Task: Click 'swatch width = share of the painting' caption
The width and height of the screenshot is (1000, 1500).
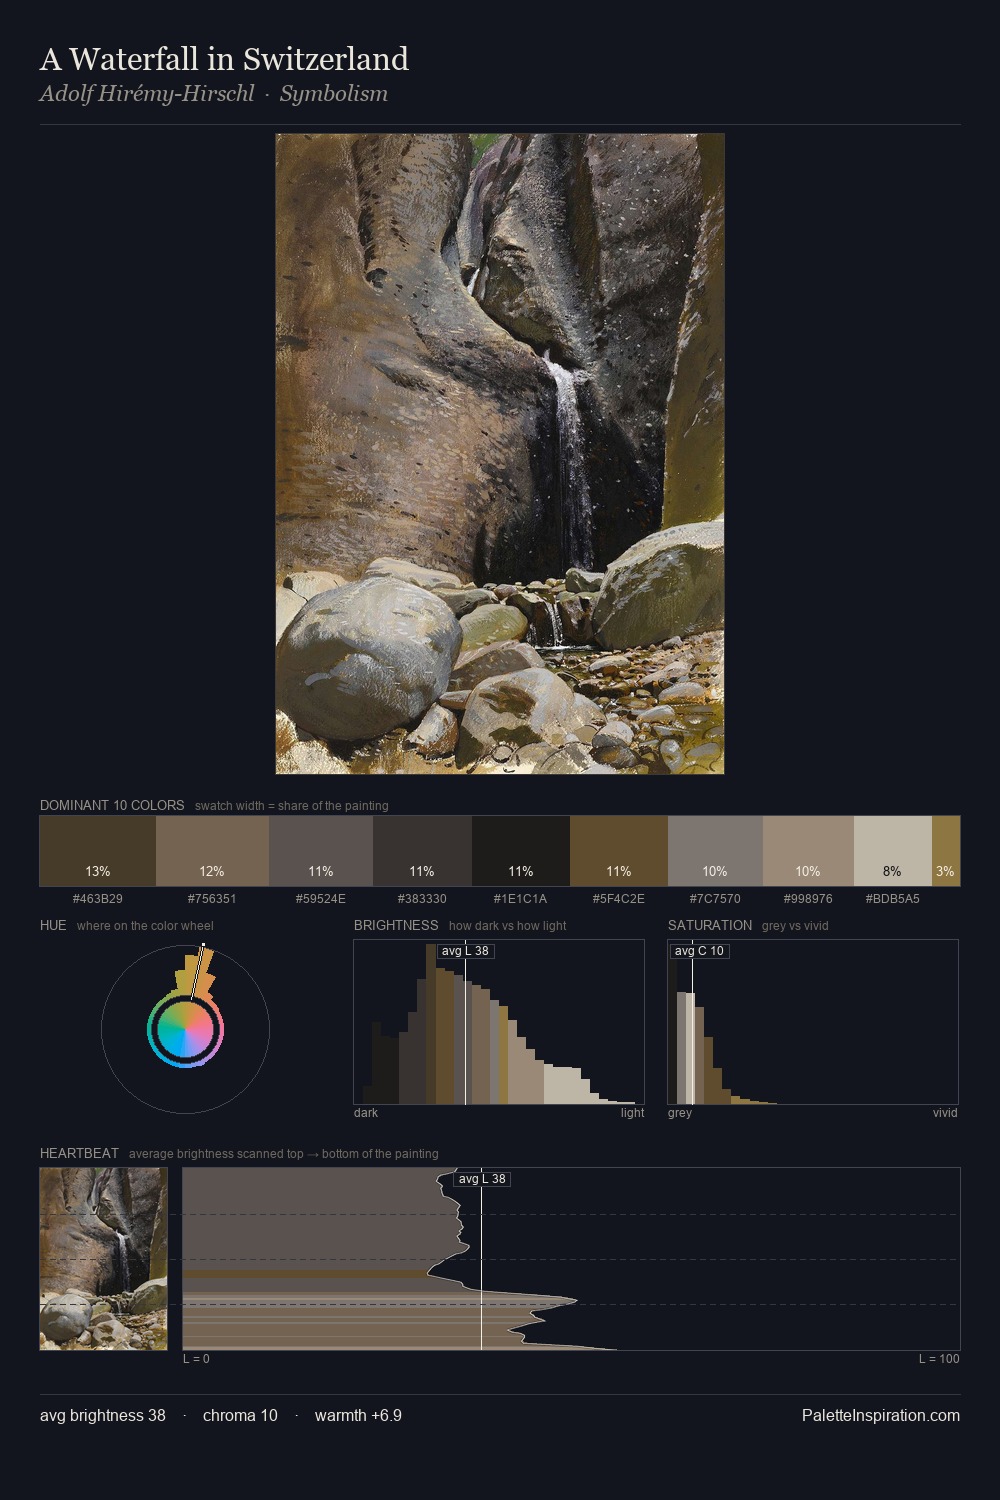Action: (292, 805)
